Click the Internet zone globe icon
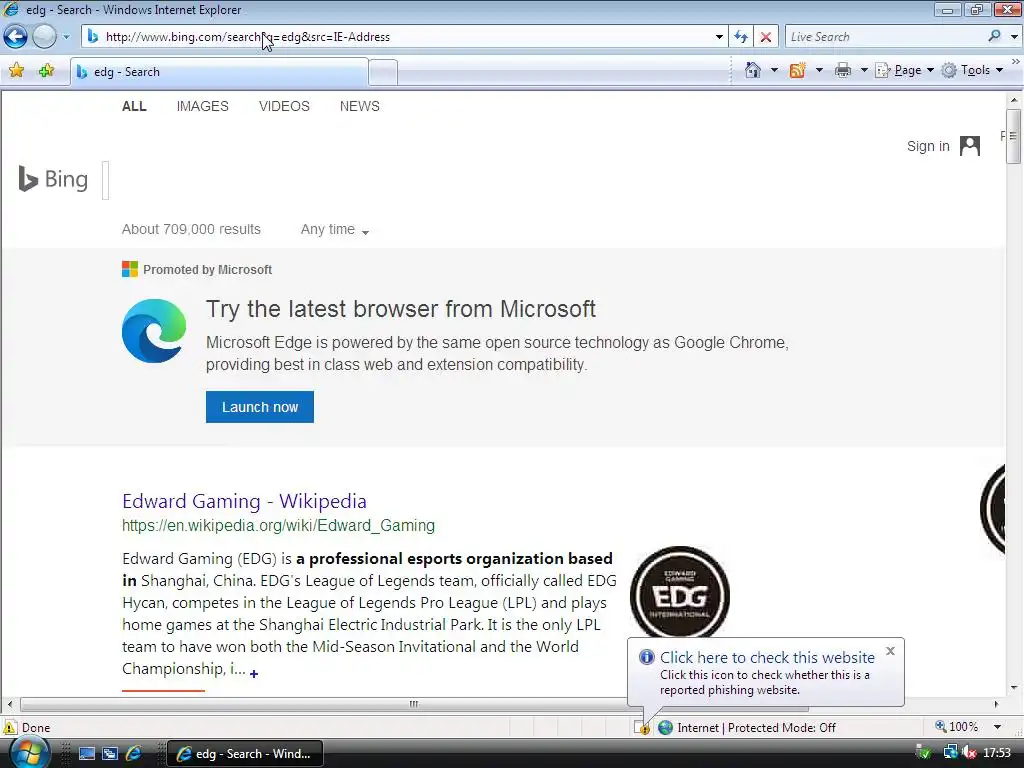This screenshot has height=768, width=1024. coord(665,728)
